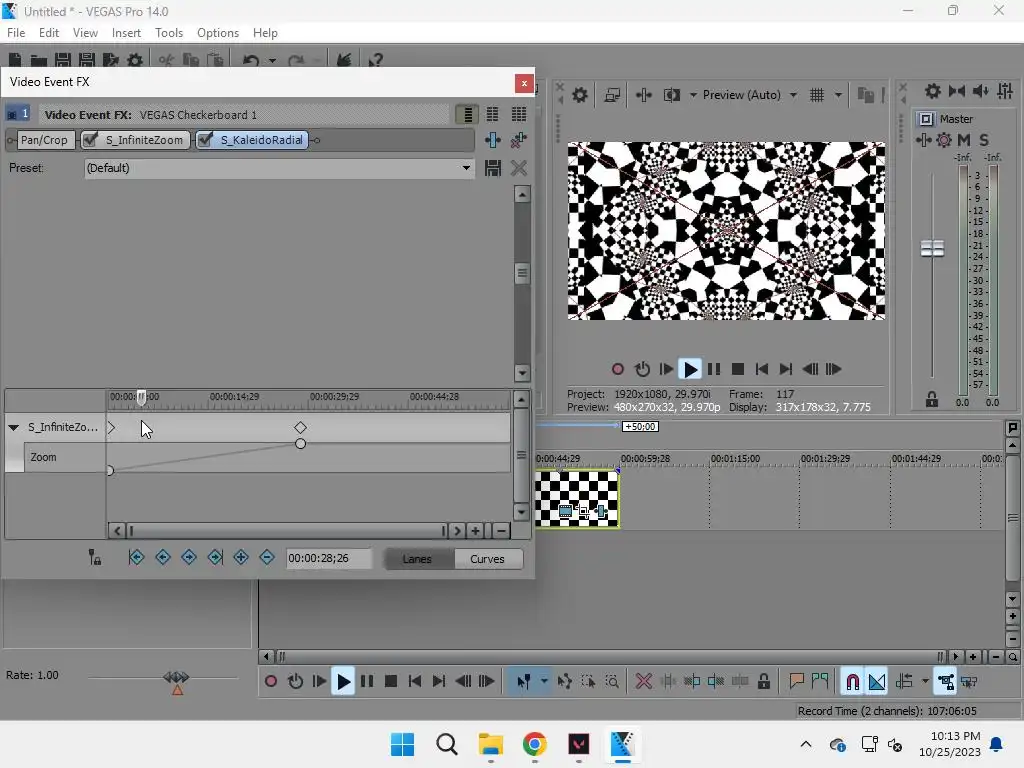Copy the preview snapshot to clipboard
1024x768 pixels.
(x=865, y=95)
